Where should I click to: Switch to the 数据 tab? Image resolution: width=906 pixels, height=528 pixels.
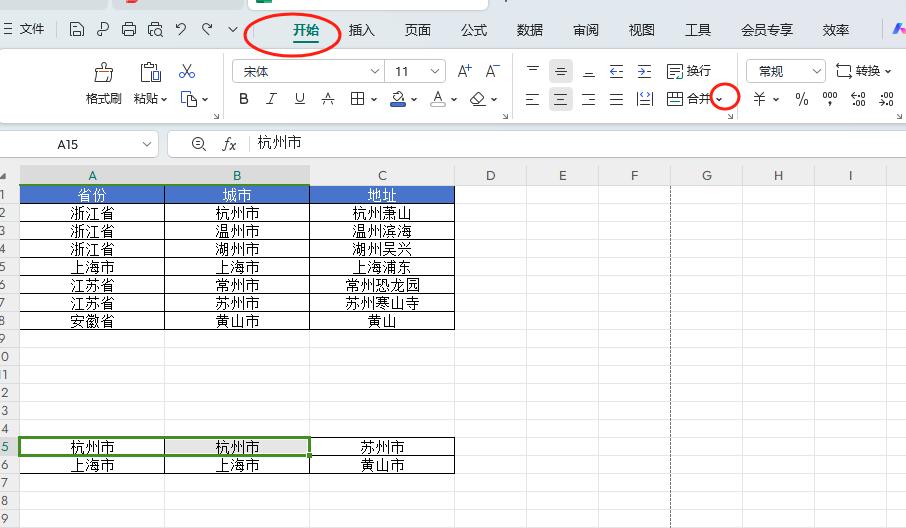point(530,30)
